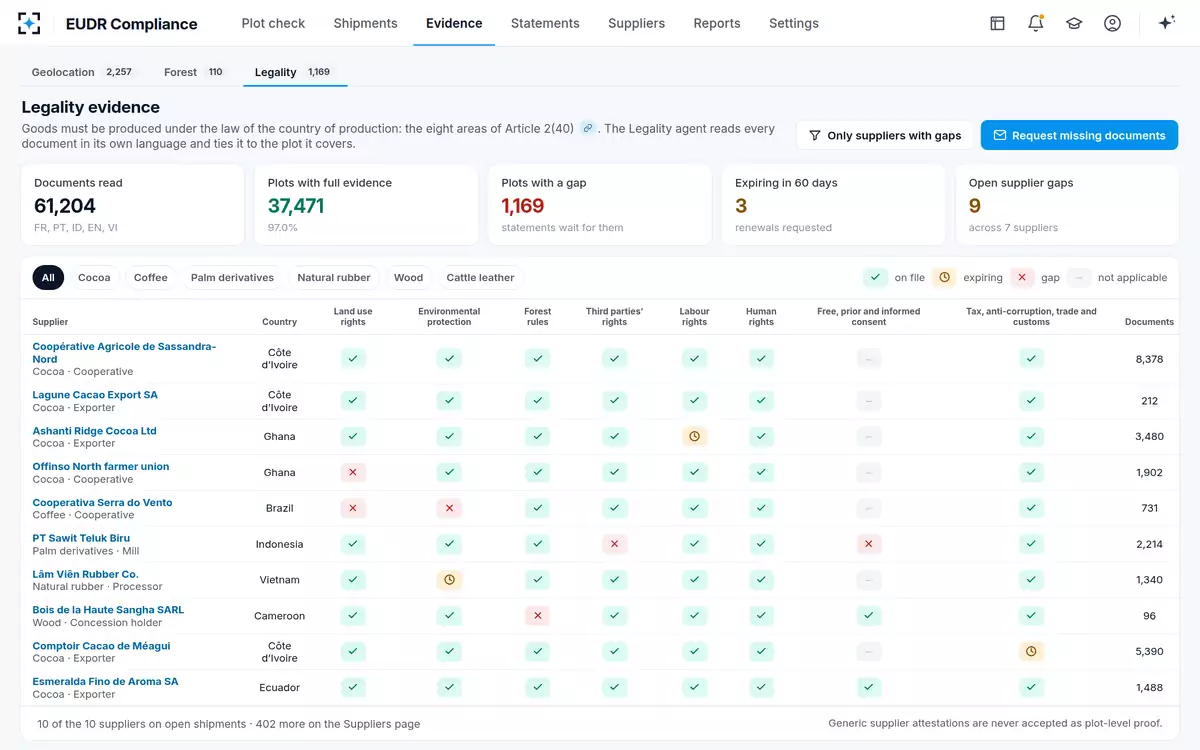Click Ashanti Ridge's expiring labour rights icon
Screen dimensions: 1200x750
[695, 436]
